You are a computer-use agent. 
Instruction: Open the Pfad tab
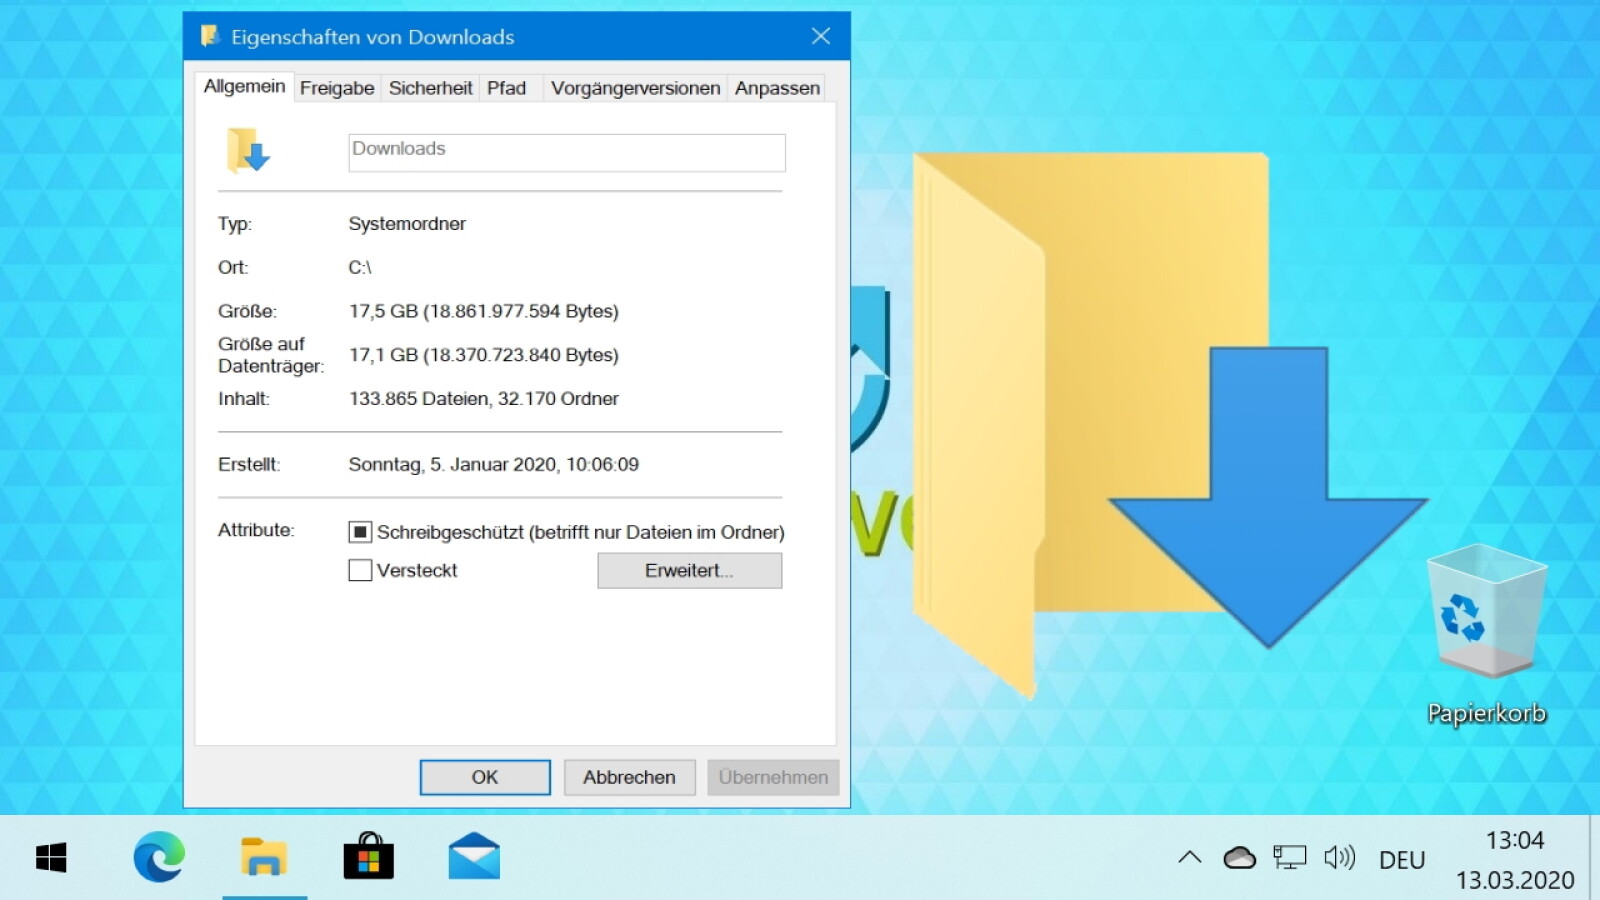(507, 88)
